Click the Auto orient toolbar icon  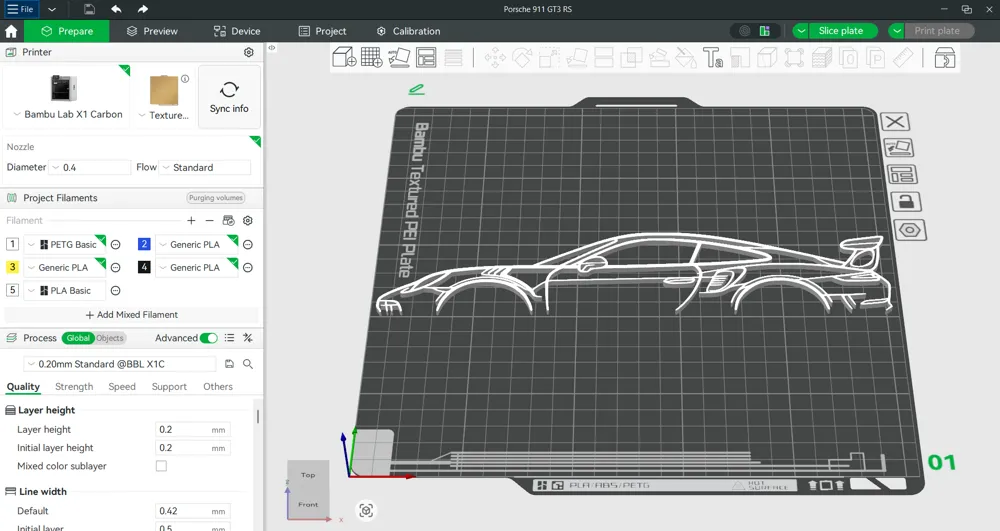[x=399, y=57]
